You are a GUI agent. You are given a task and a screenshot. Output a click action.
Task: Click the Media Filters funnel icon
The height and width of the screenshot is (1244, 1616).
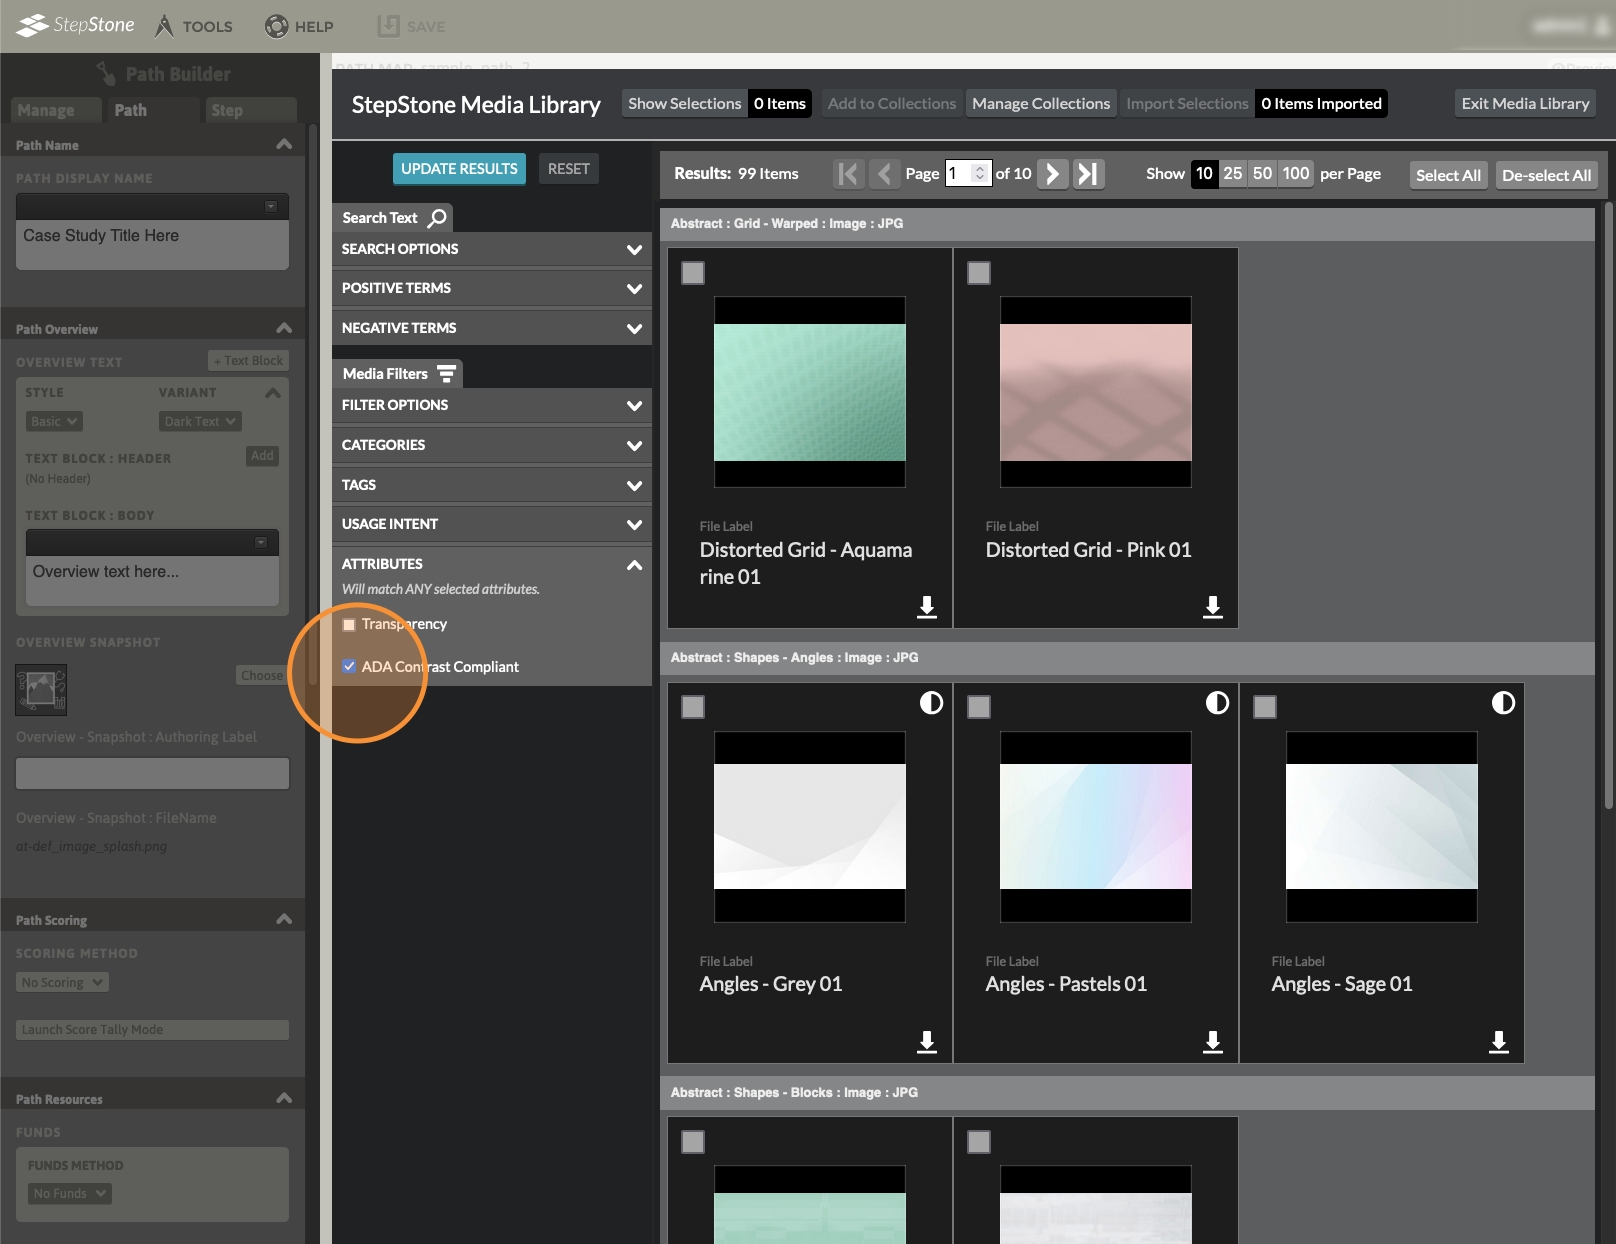click(446, 374)
